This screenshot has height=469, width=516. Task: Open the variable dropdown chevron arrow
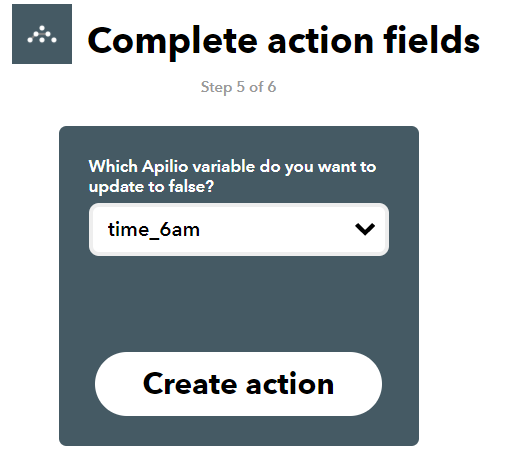pos(365,229)
